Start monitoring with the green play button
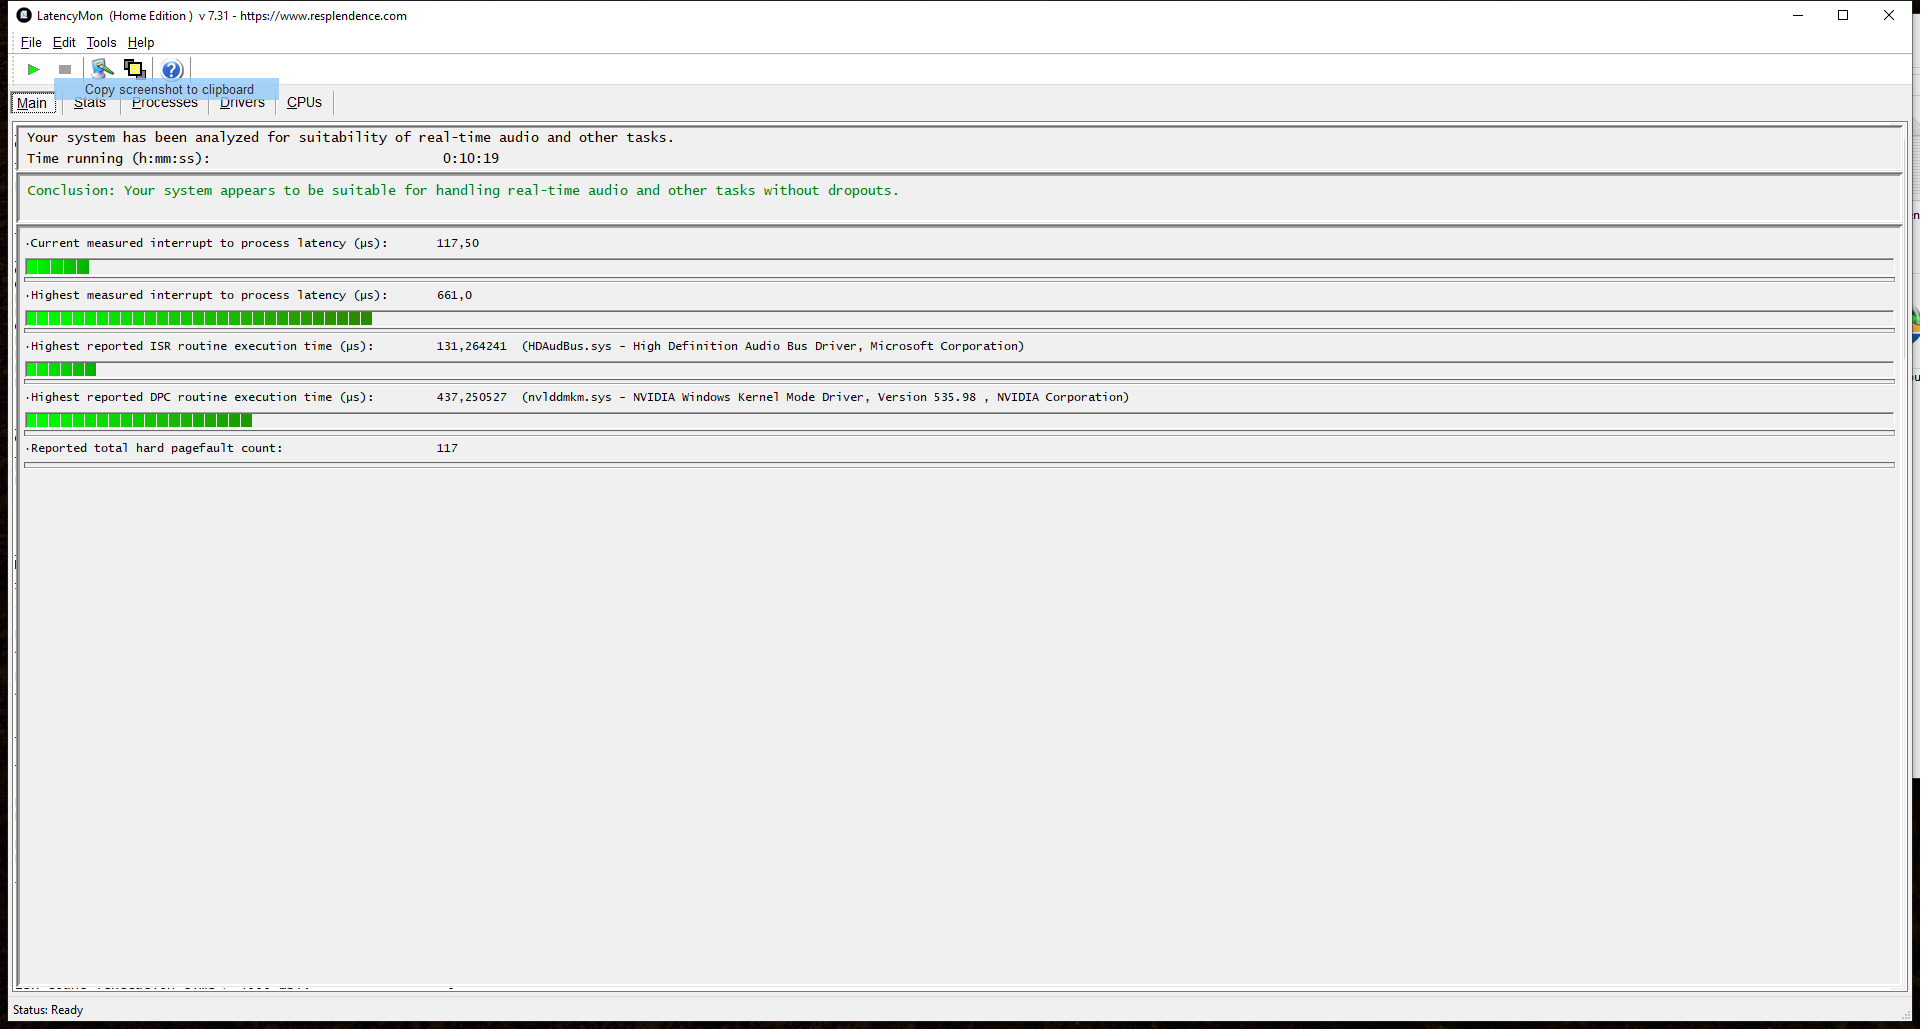Image resolution: width=1921 pixels, height=1030 pixels. pos(33,69)
